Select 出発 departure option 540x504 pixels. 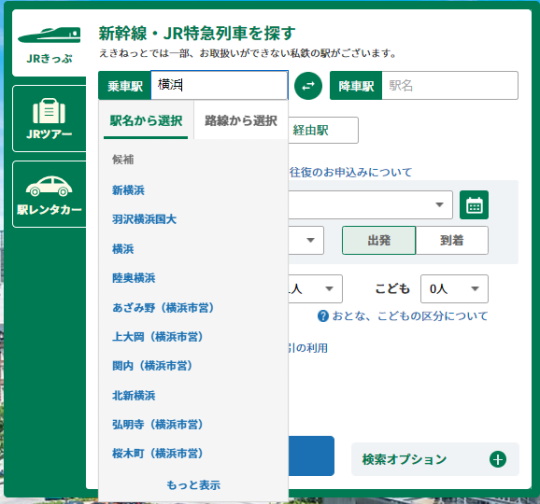(379, 240)
